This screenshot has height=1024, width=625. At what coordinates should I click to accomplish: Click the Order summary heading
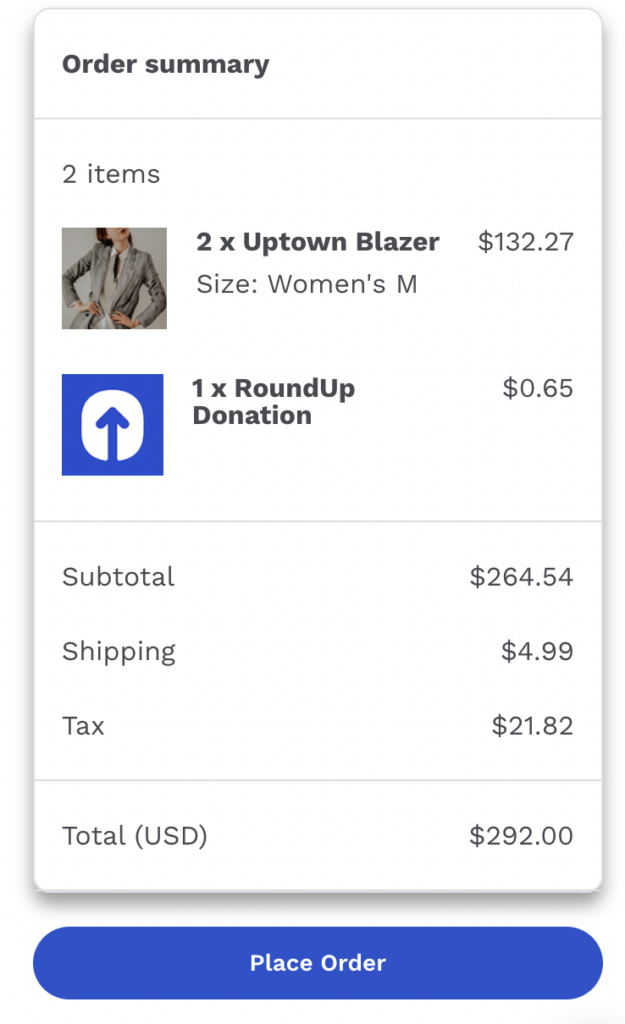point(165,65)
